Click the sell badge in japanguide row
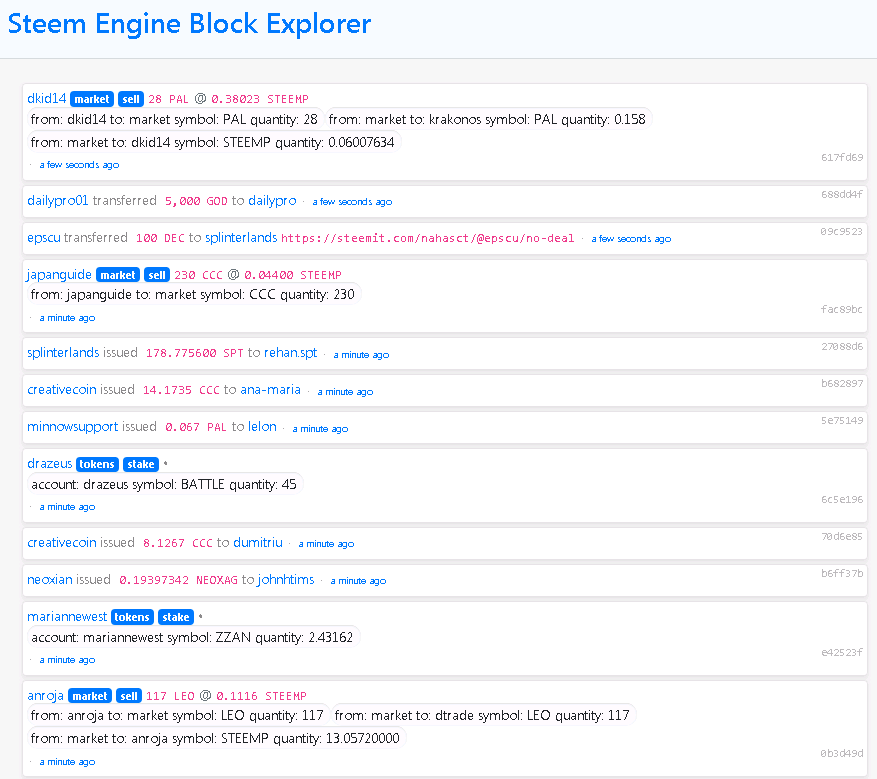This screenshot has height=779, width=877. [157, 275]
